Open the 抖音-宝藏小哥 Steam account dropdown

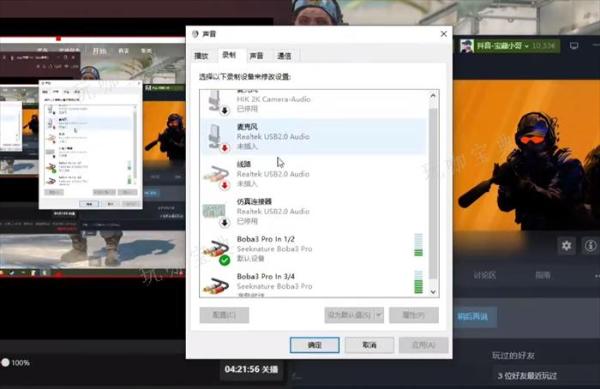click(510, 46)
